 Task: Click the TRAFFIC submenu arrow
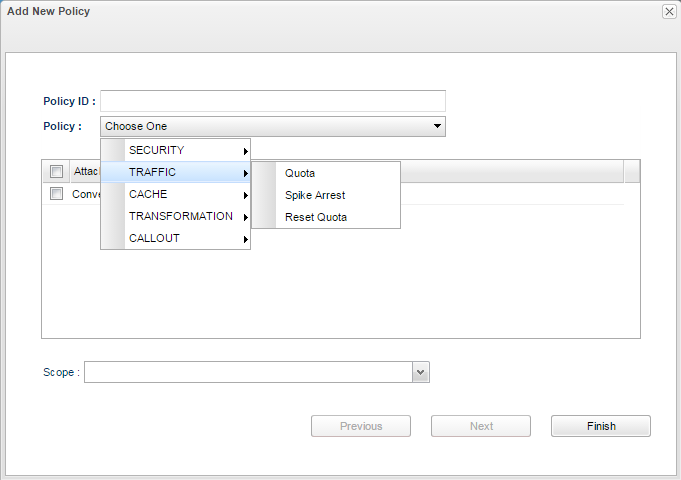click(245, 173)
